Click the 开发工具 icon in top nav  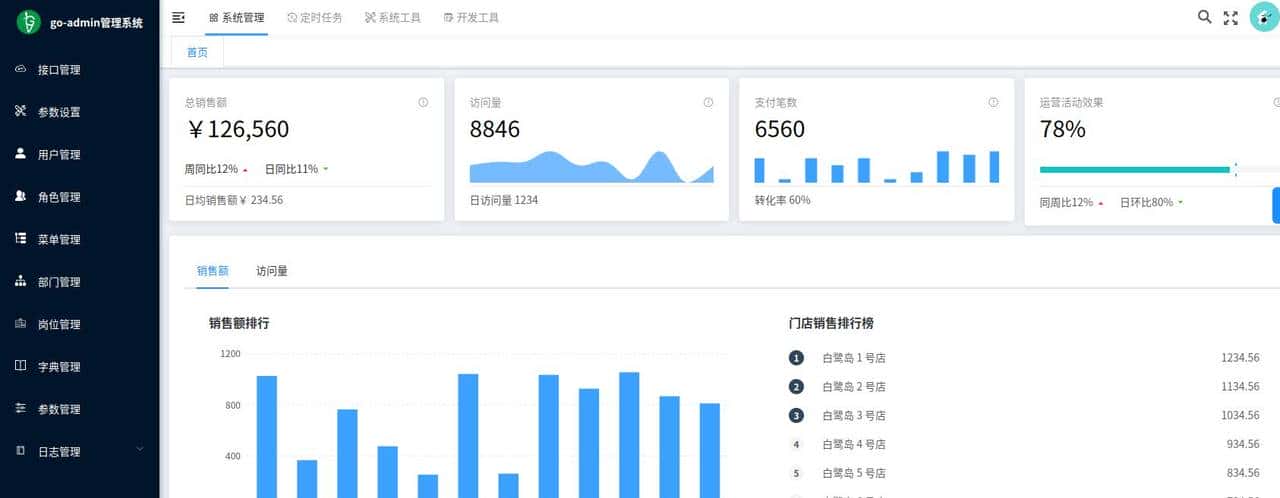448,17
